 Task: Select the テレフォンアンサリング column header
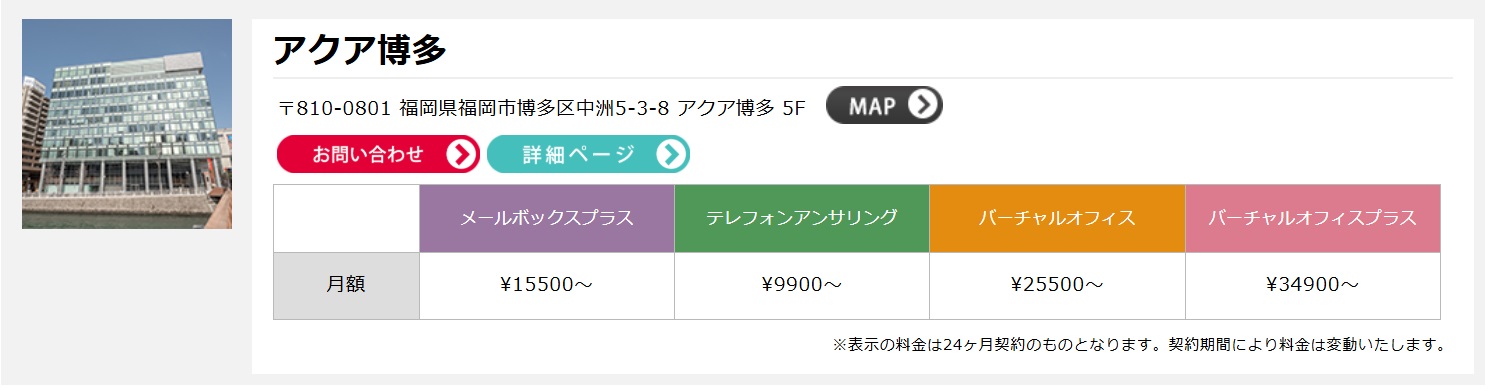[802, 218]
